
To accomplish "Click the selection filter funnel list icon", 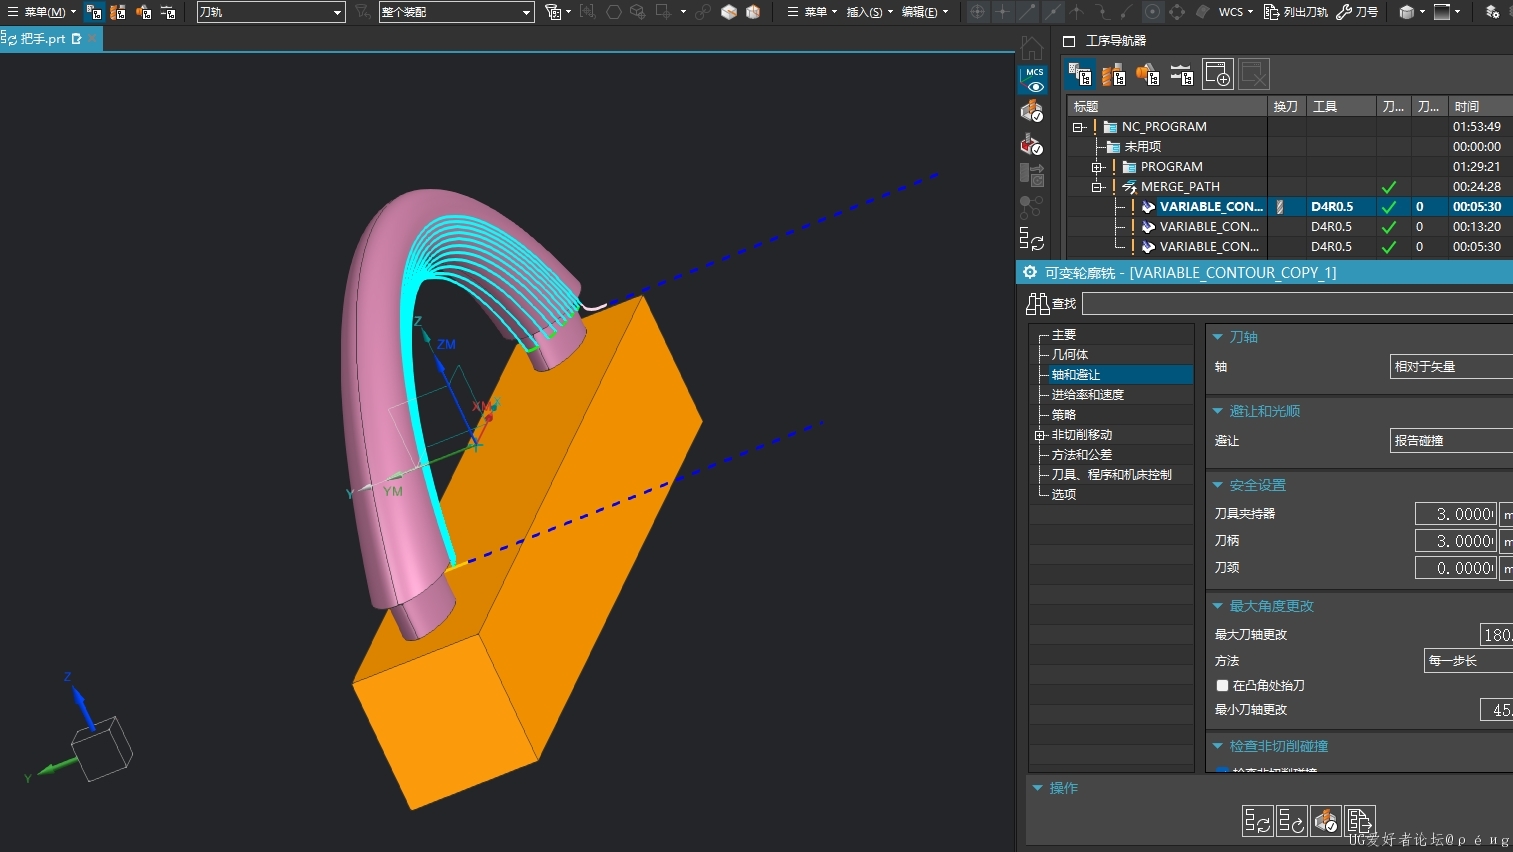I will click(x=553, y=12).
